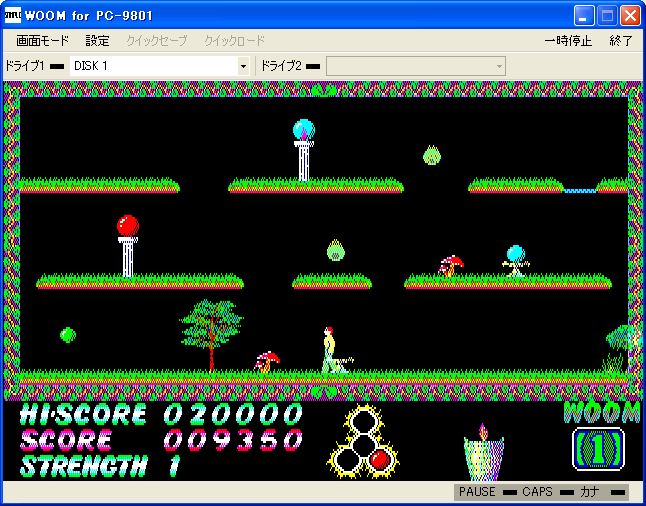The height and width of the screenshot is (506, 646).
Task: Close the WOOM for PC-9801 window
Action: [630, 16]
